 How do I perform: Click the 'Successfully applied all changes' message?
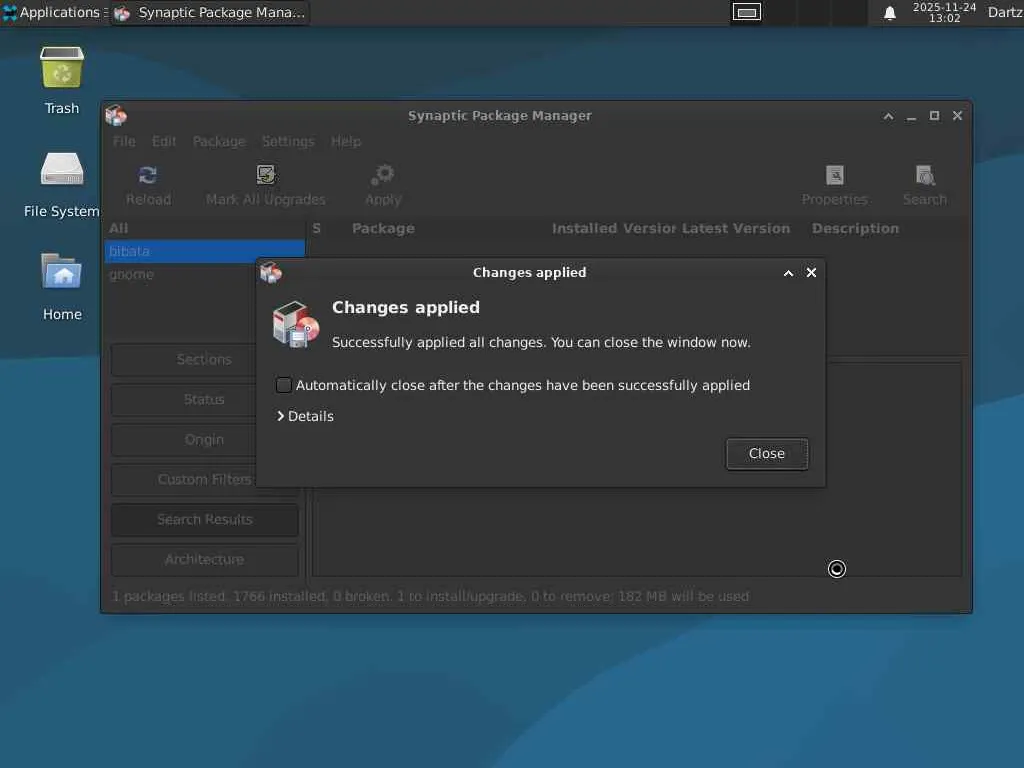point(541,342)
